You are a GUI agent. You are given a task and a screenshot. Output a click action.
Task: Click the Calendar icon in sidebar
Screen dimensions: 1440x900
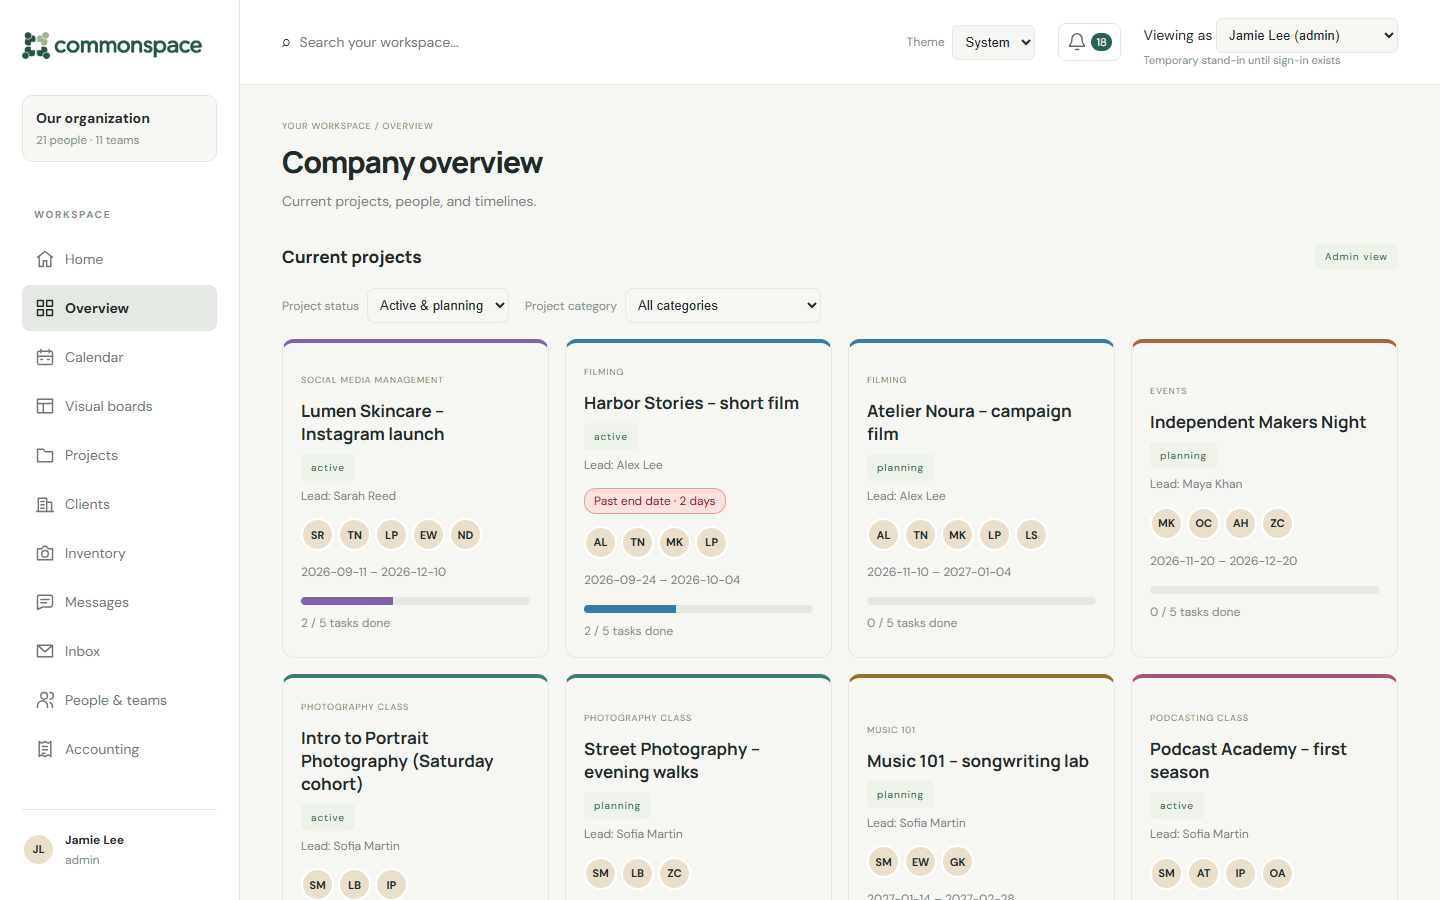45,357
